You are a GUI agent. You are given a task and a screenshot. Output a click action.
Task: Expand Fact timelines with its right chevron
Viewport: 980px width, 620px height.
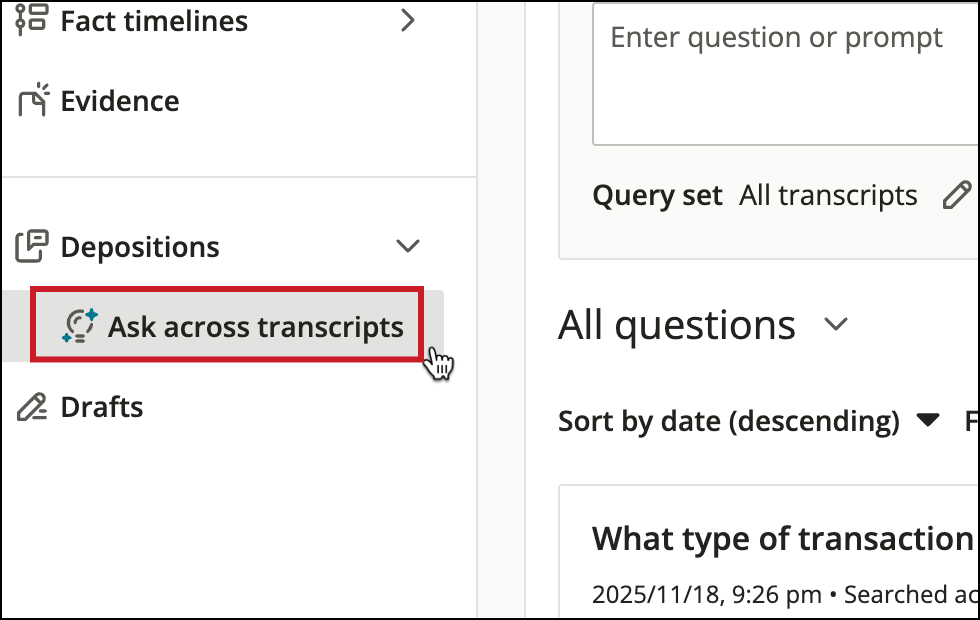coord(408,19)
